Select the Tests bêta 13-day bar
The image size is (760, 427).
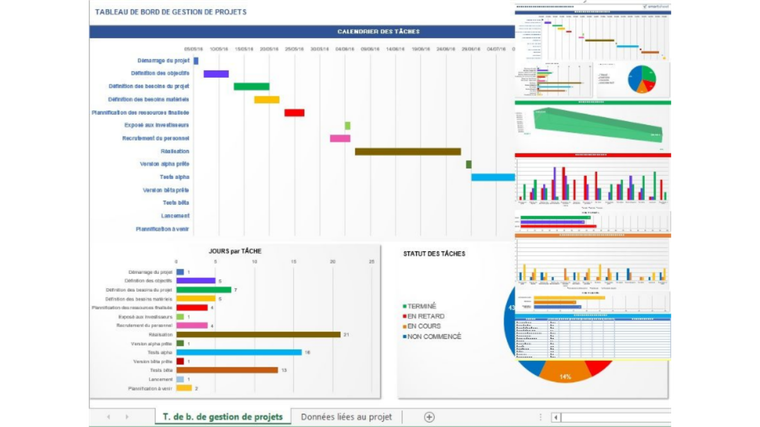(x=227, y=370)
